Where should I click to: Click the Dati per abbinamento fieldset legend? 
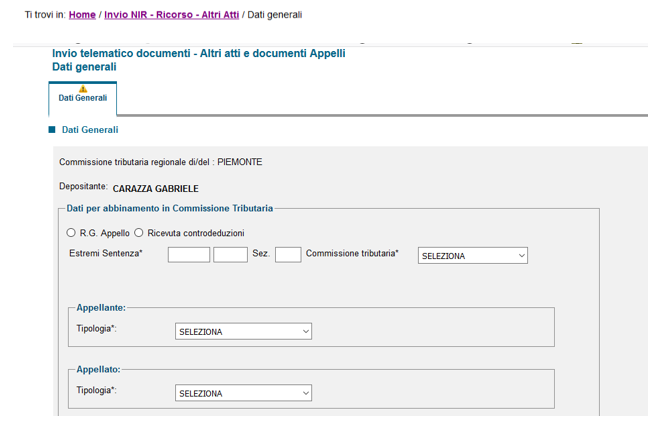[170, 208]
